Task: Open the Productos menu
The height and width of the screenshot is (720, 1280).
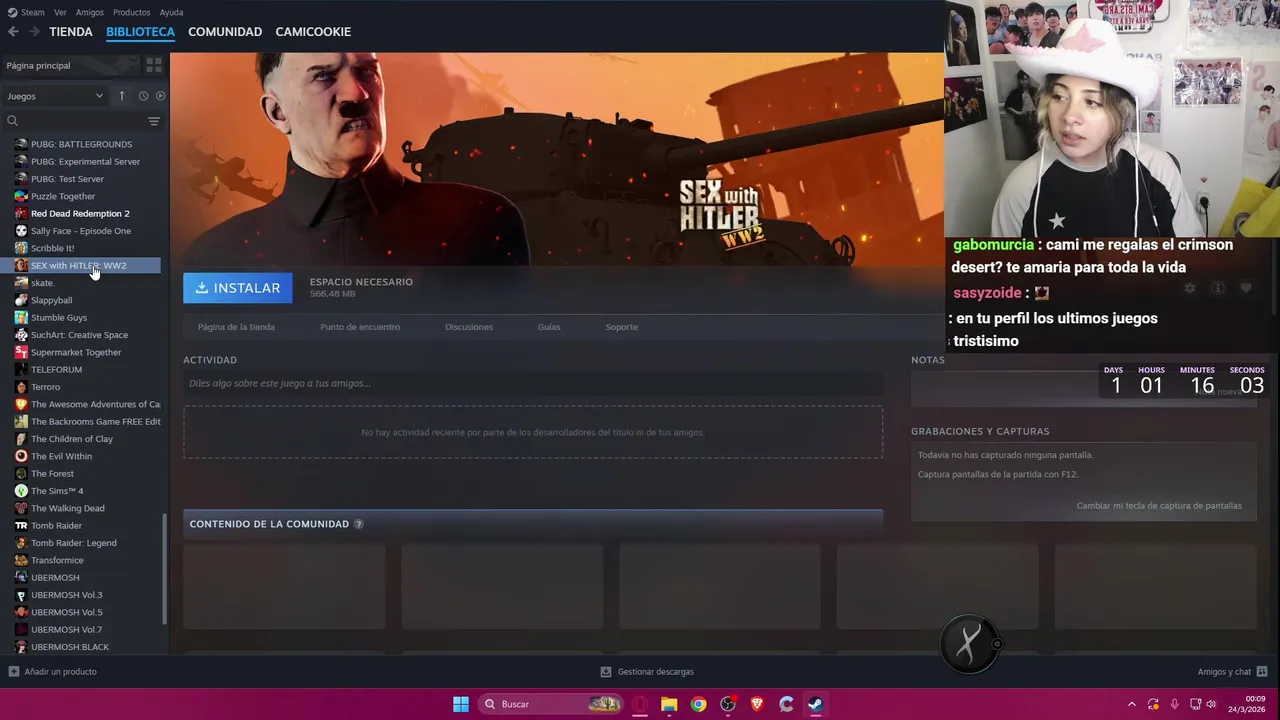Action: point(132,12)
